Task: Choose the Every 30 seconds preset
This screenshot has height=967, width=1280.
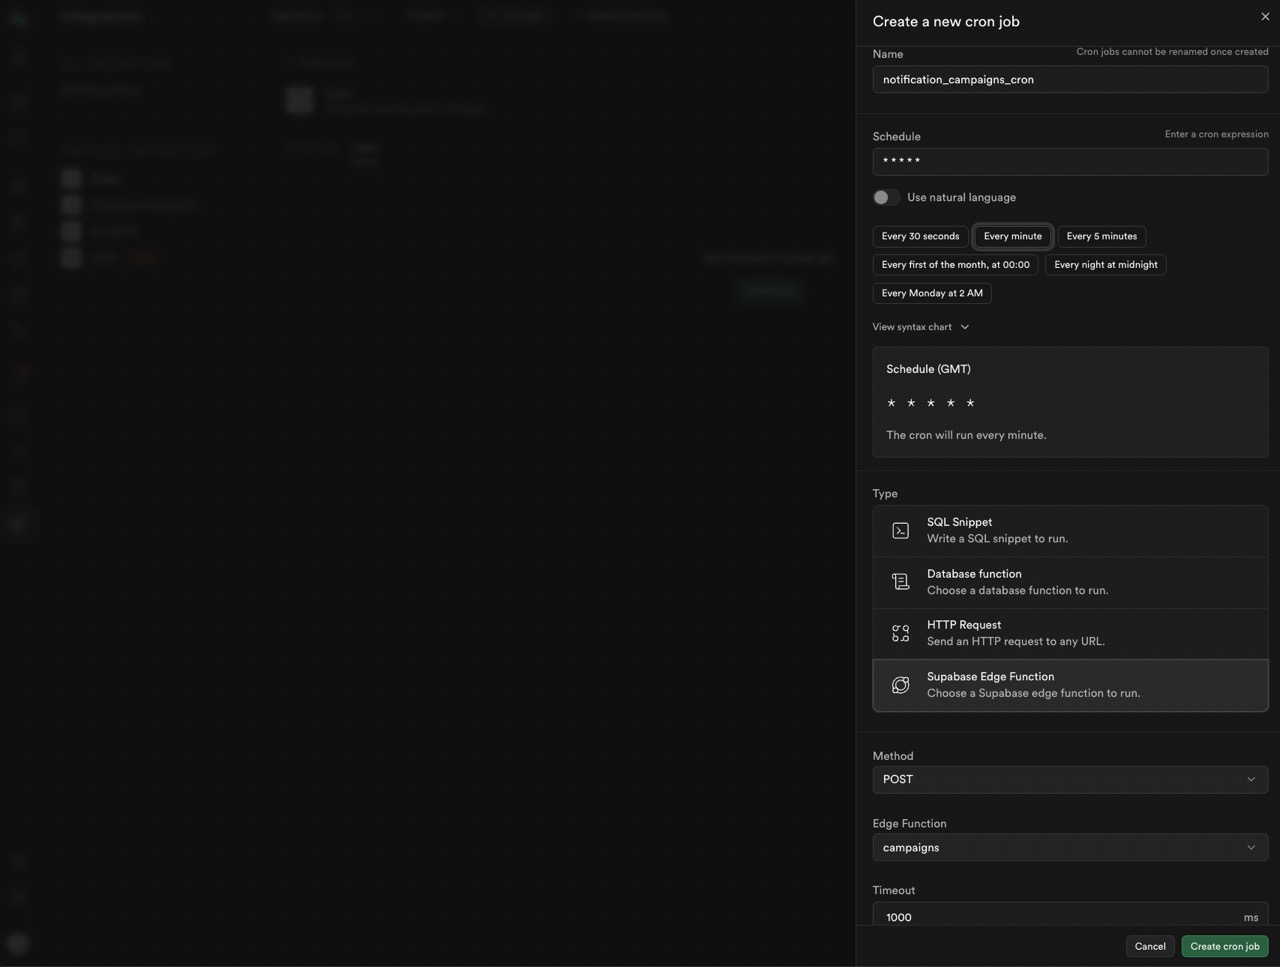Action: point(920,236)
